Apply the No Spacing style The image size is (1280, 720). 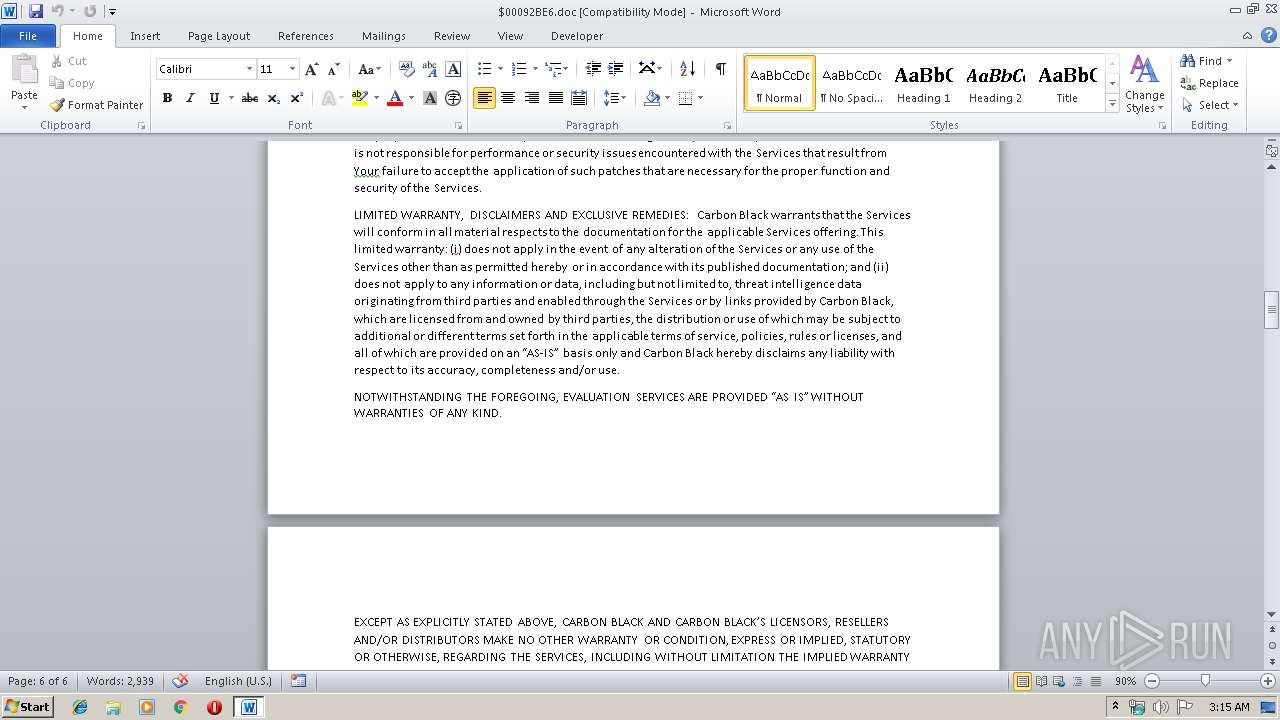(x=851, y=83)
